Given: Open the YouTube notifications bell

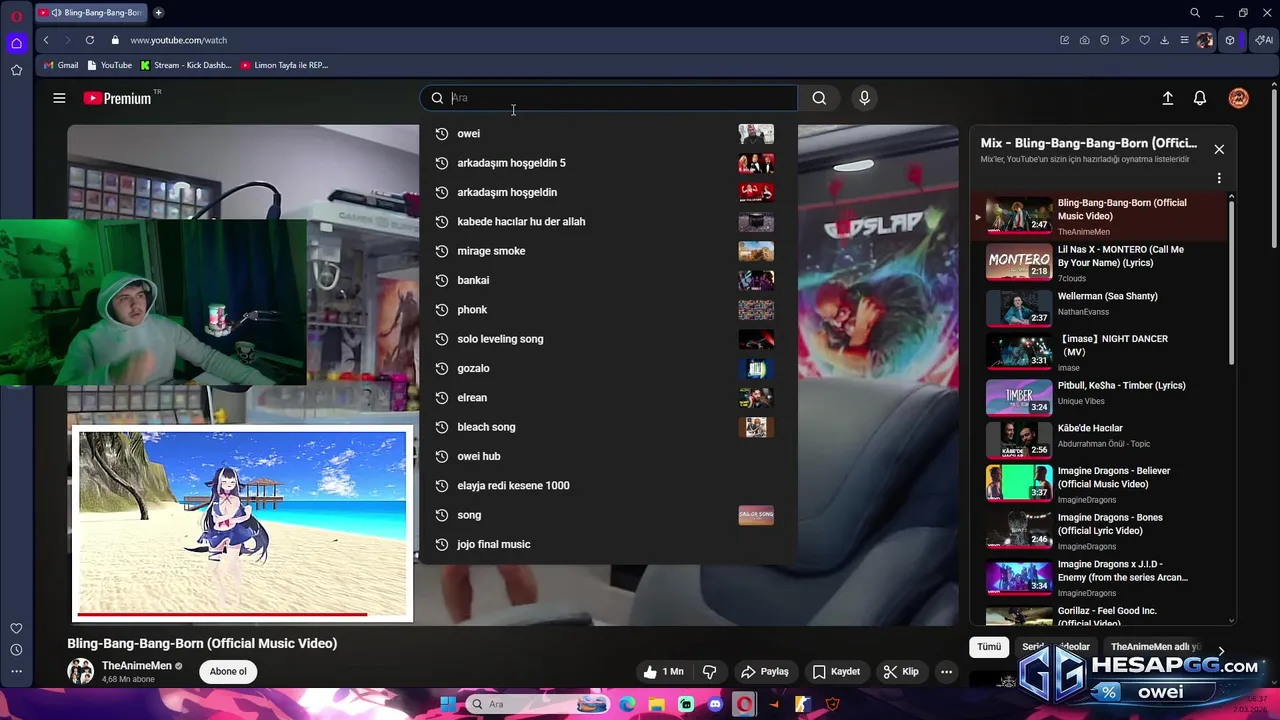Looking at the screenshot, I should click(1200, 98).
